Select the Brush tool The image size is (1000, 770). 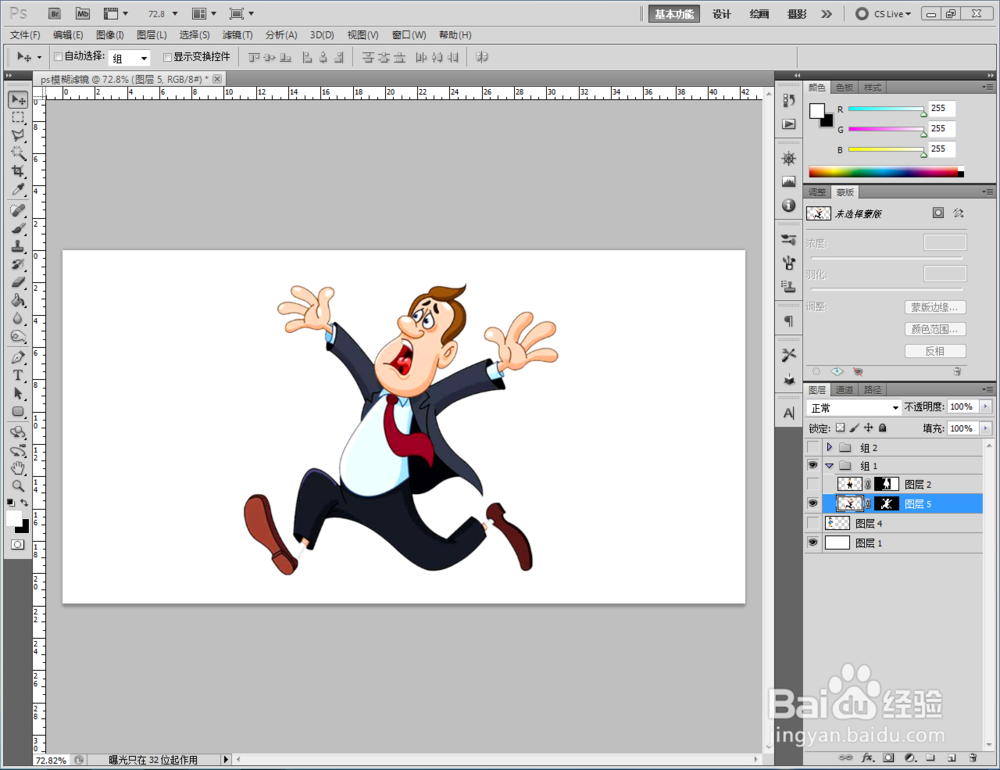(18, 228)
